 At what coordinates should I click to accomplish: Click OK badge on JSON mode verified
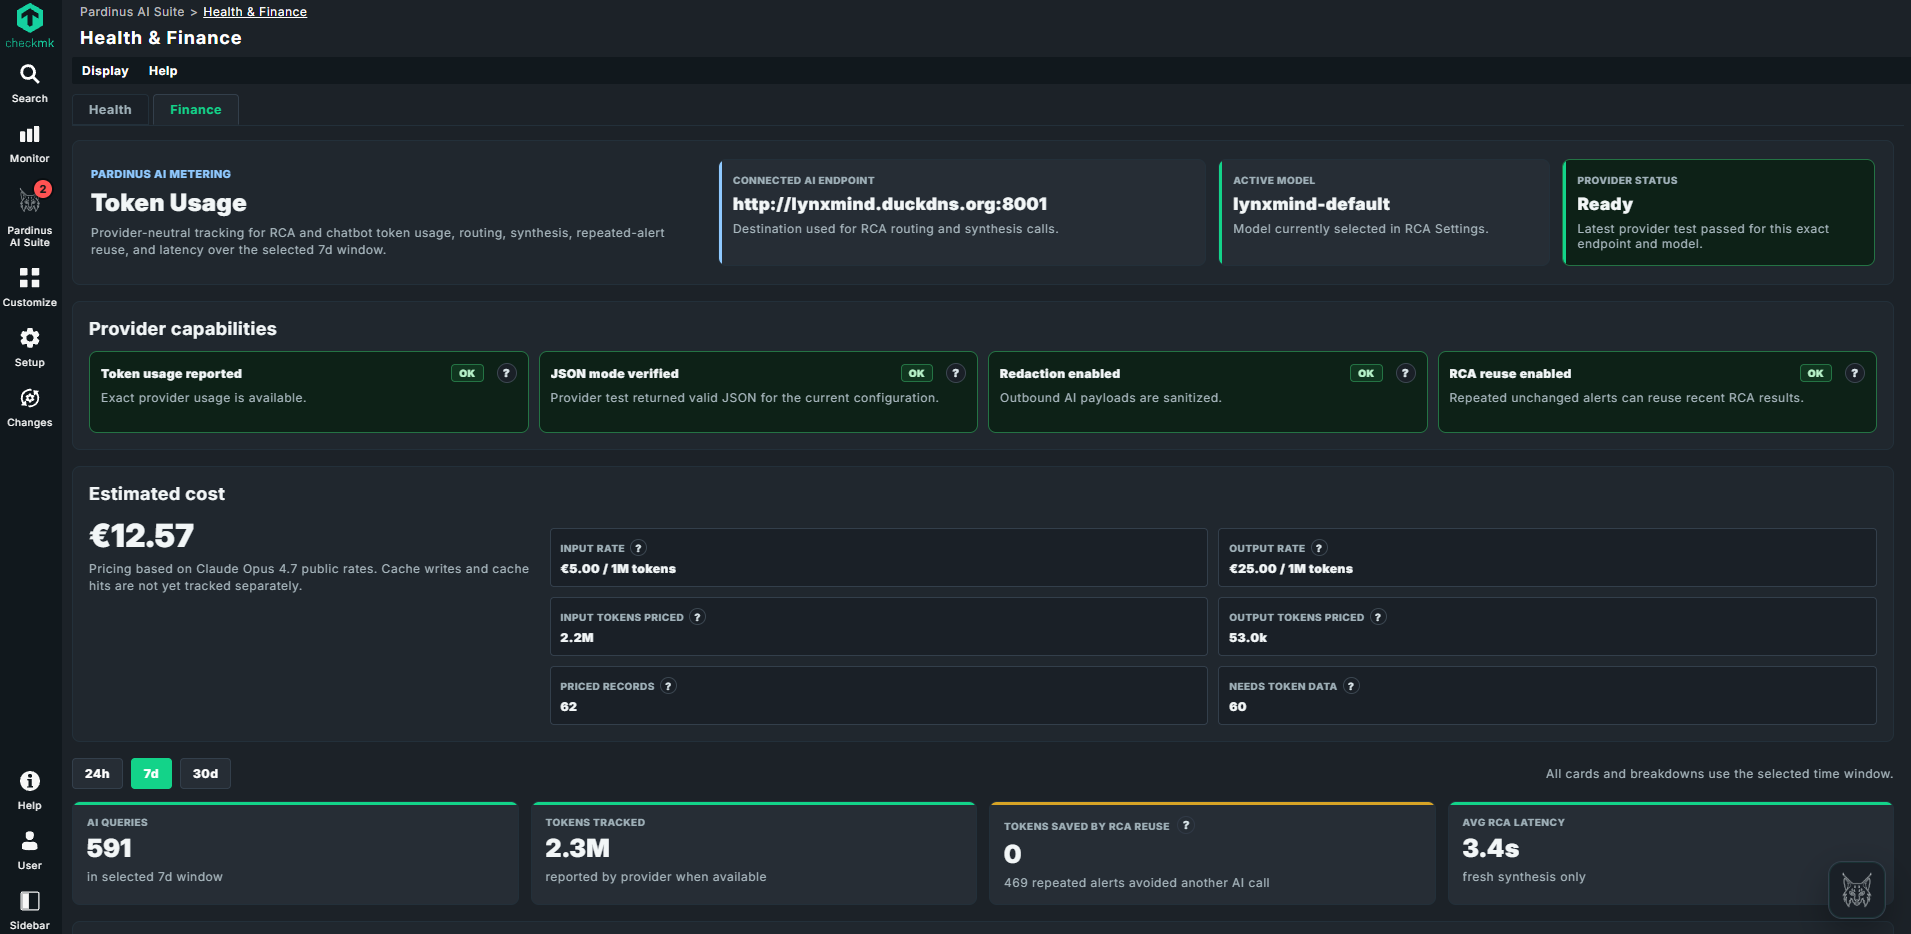[x=916, y=373]
